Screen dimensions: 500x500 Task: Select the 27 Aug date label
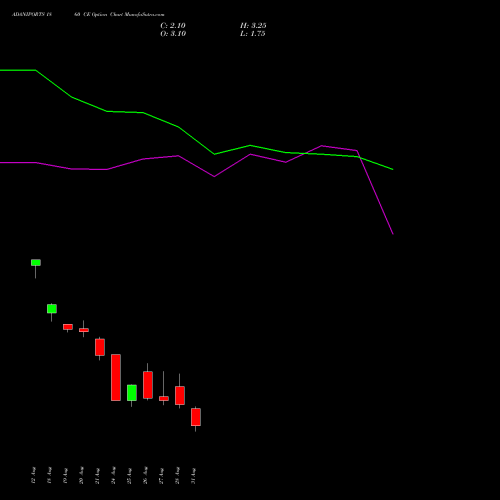click(x=161, y=476)
